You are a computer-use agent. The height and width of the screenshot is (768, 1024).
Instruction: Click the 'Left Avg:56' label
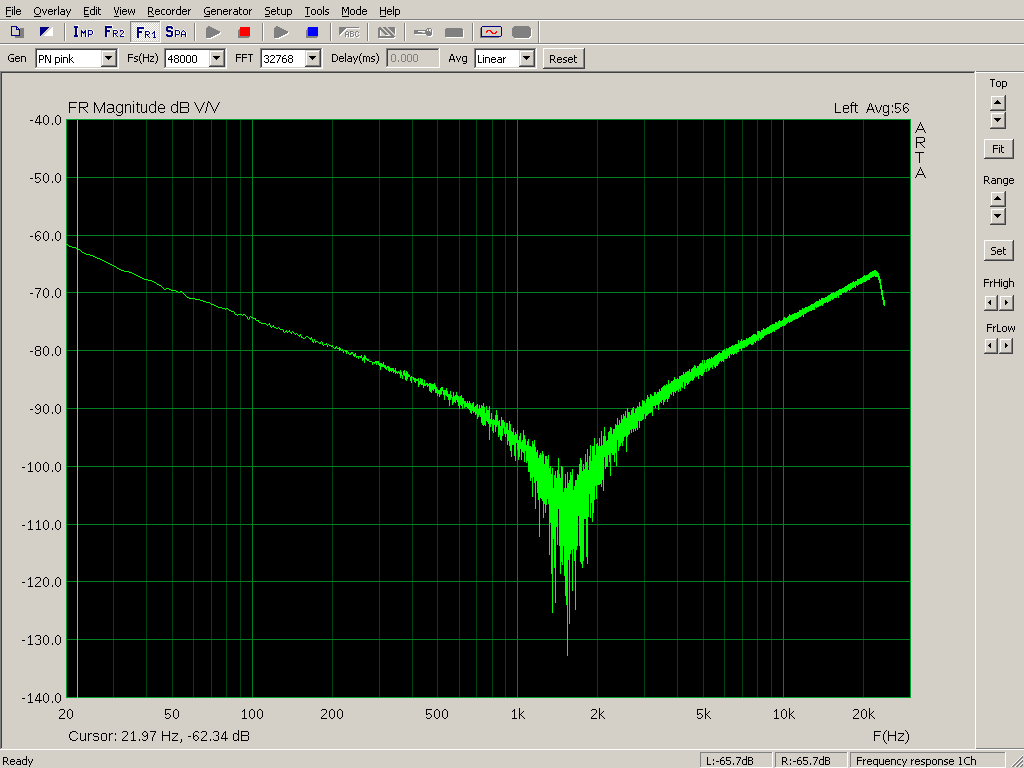pyautogui.click(x=871, y=108)
